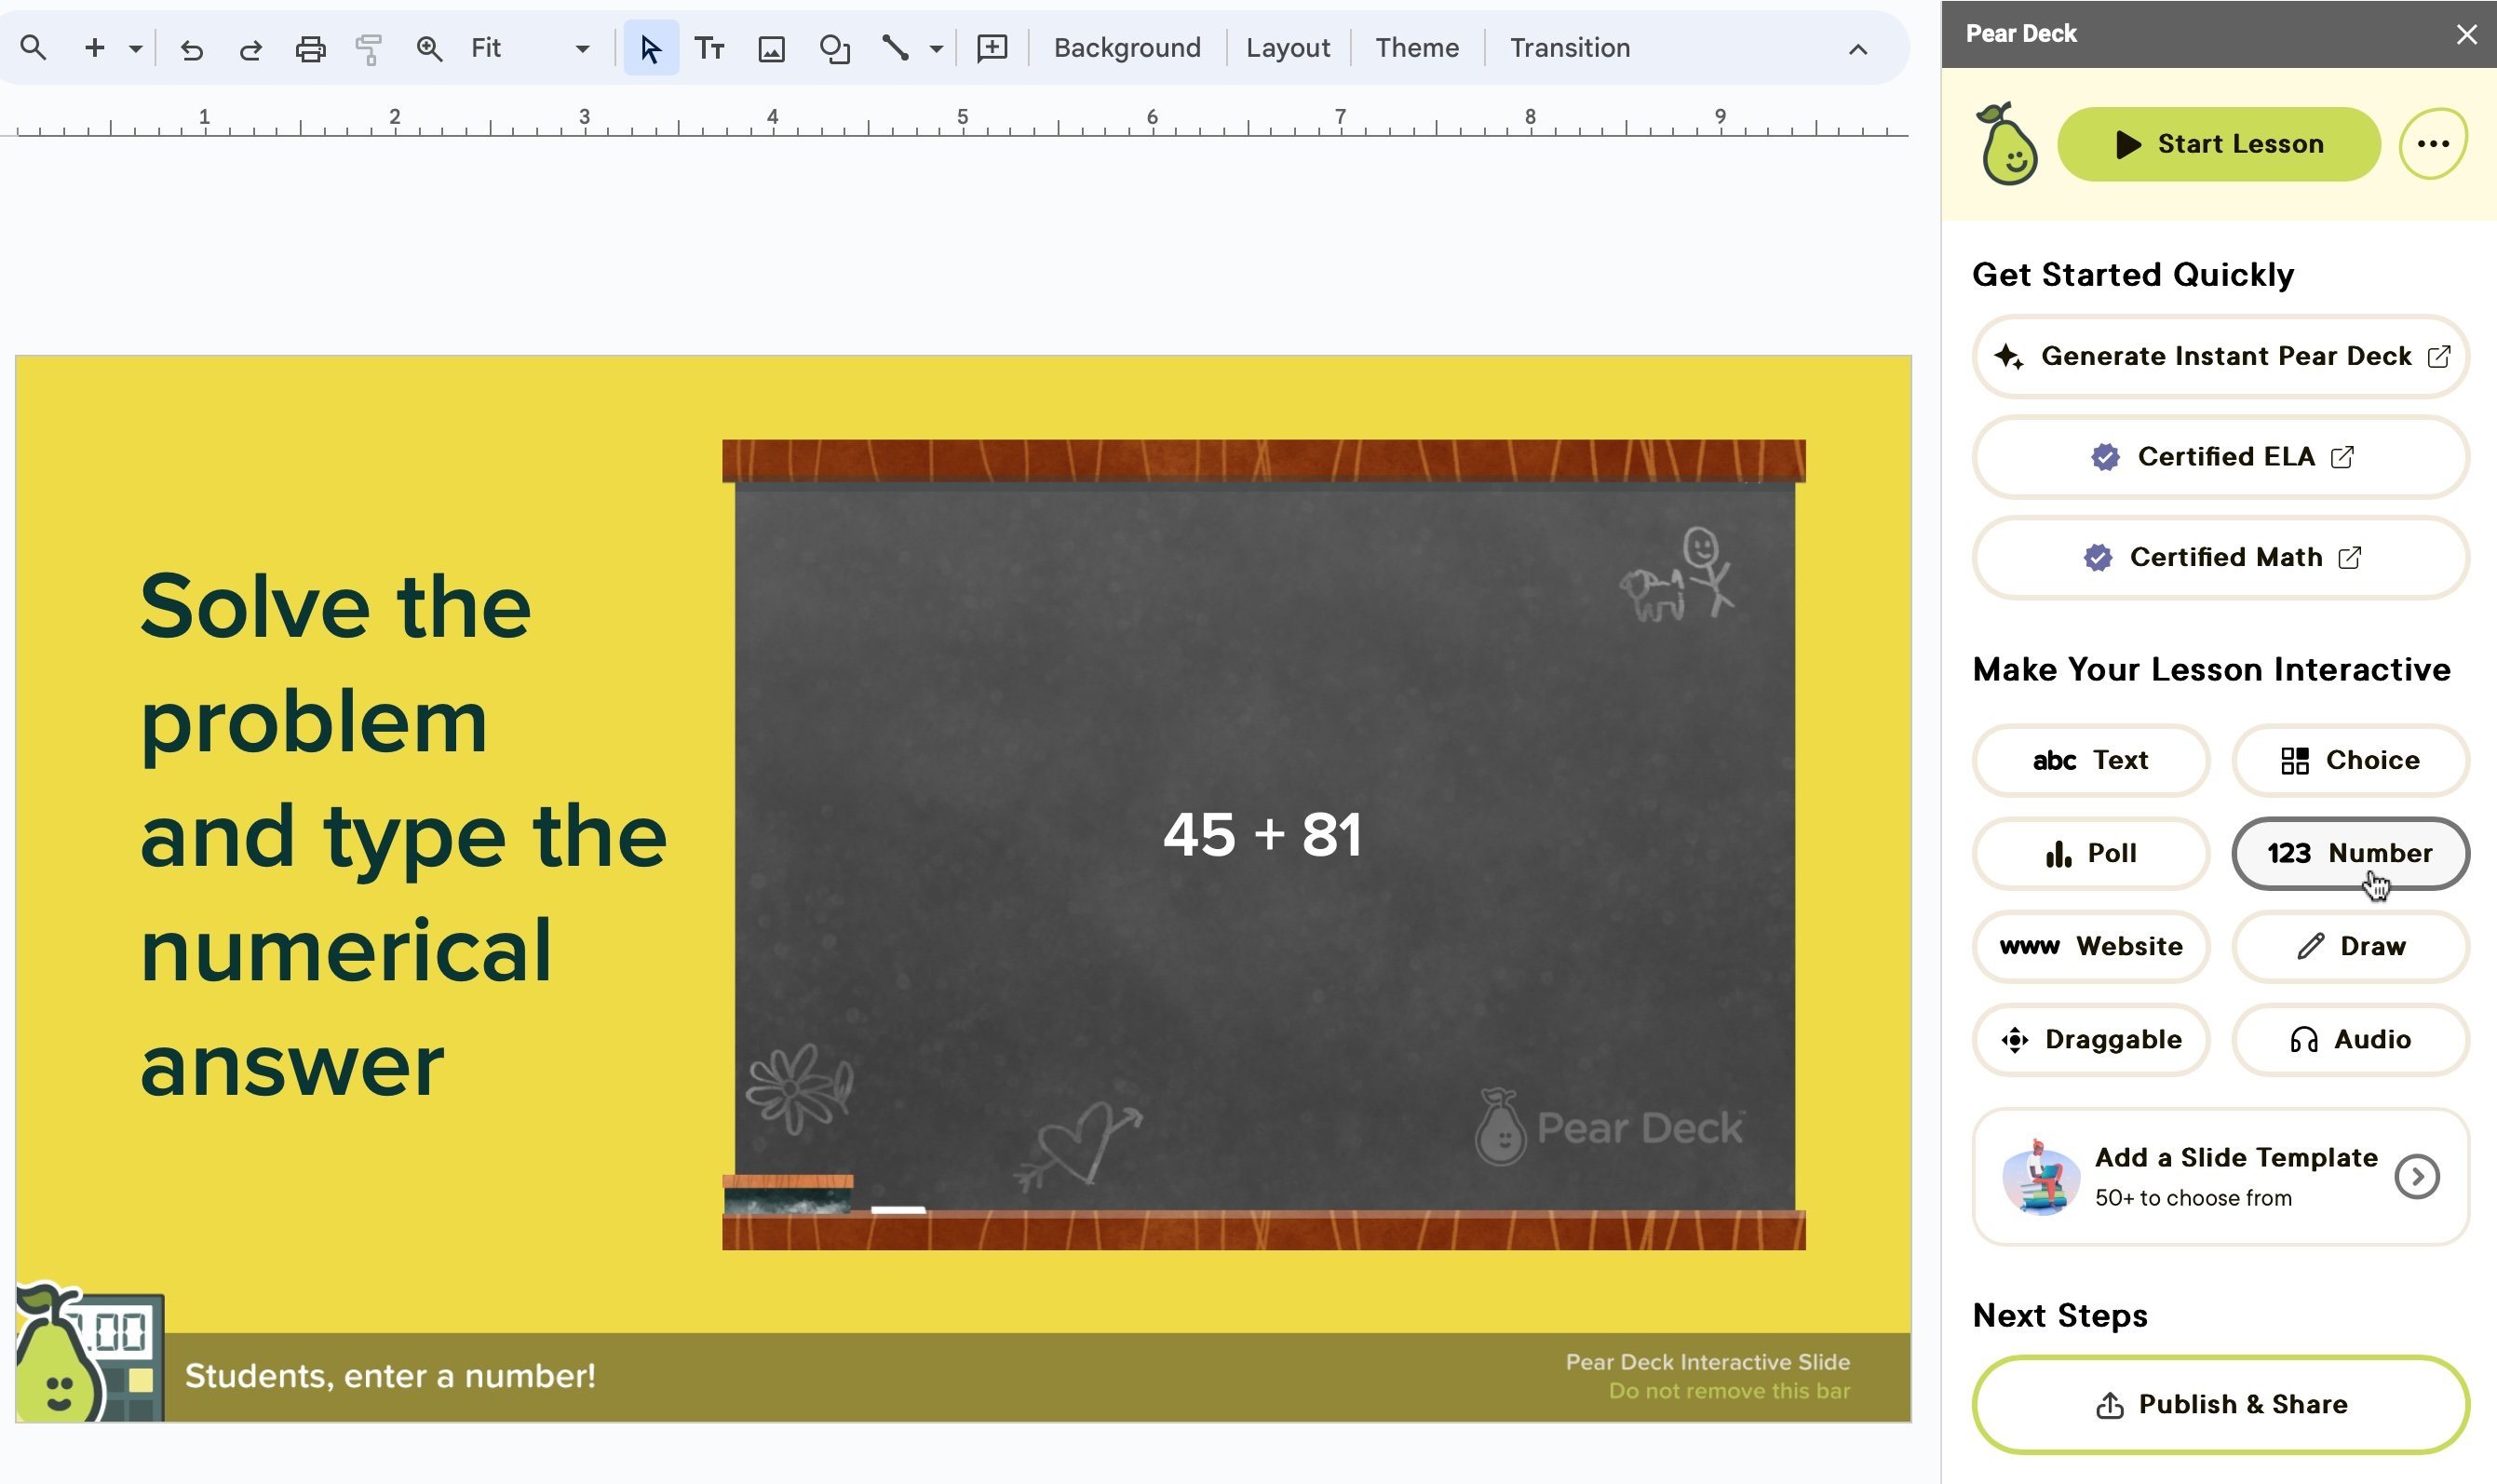Image resolution: width=2497 pixels, height=1484 pixels.
Task: Select the 'Solve the problem' text block
Action: coord(403,835)
